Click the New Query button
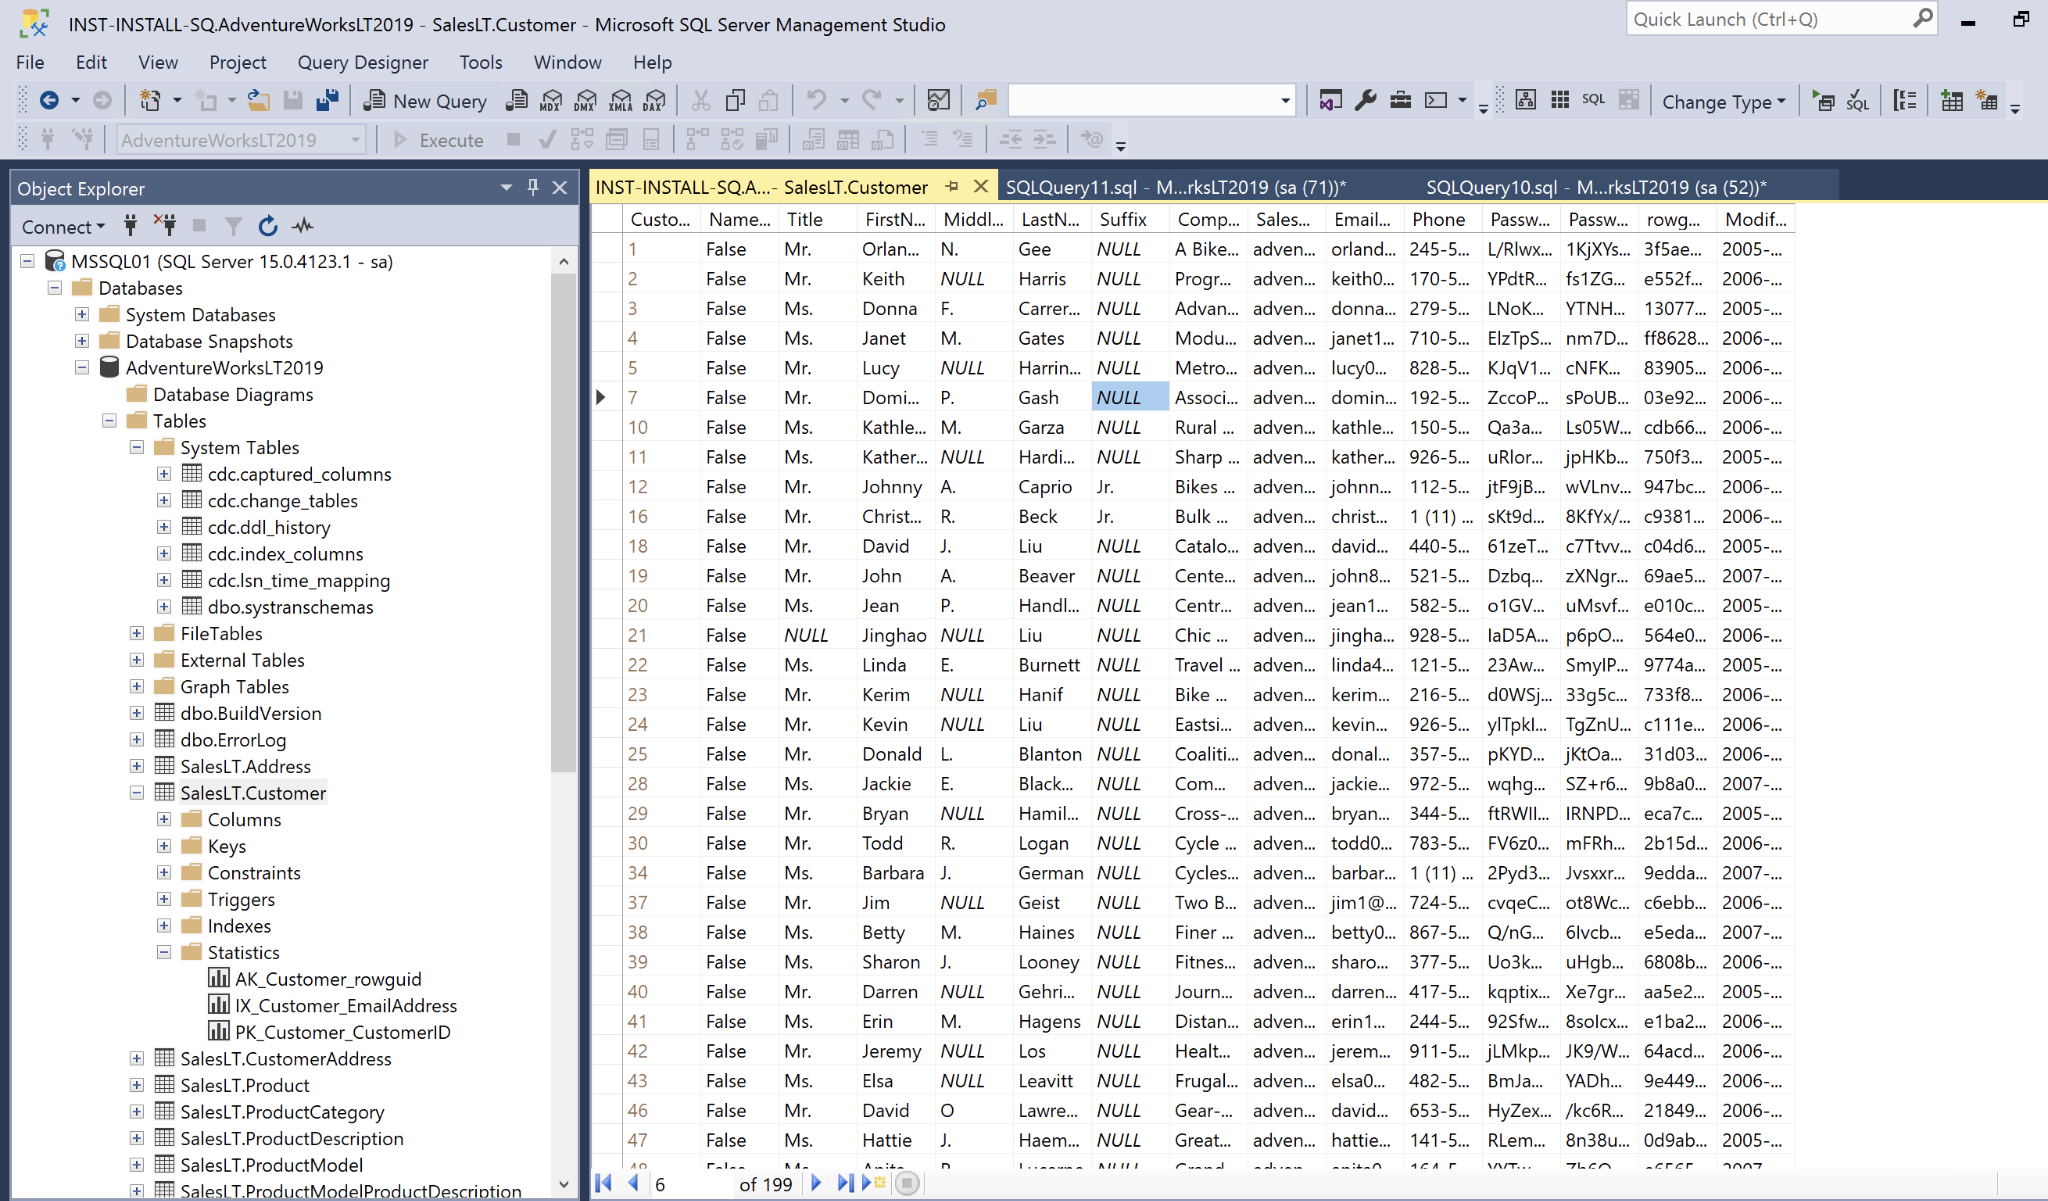2048x1201 pixels. (425, 100)
